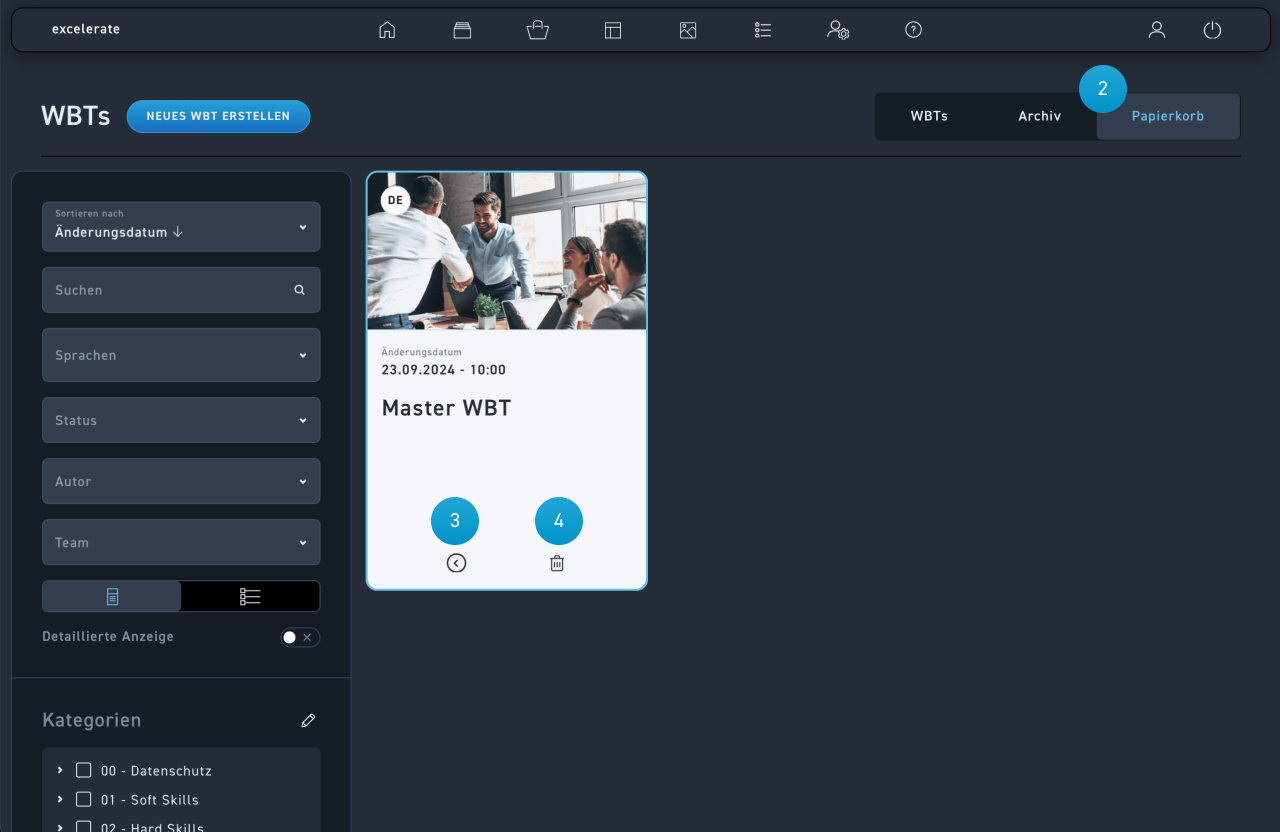Edit categories with the pencil icon

tap(308, 720)
